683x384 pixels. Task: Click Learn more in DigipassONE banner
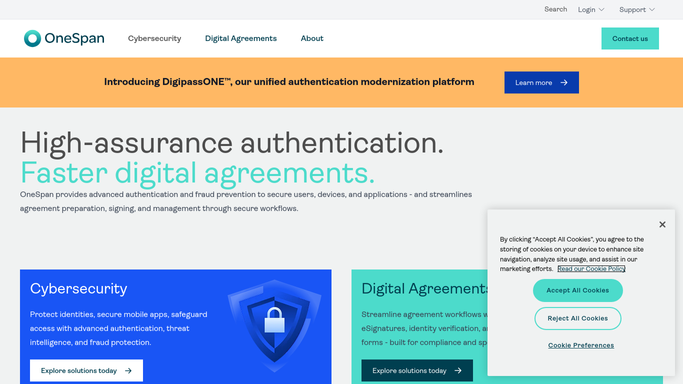pos(541,82)
